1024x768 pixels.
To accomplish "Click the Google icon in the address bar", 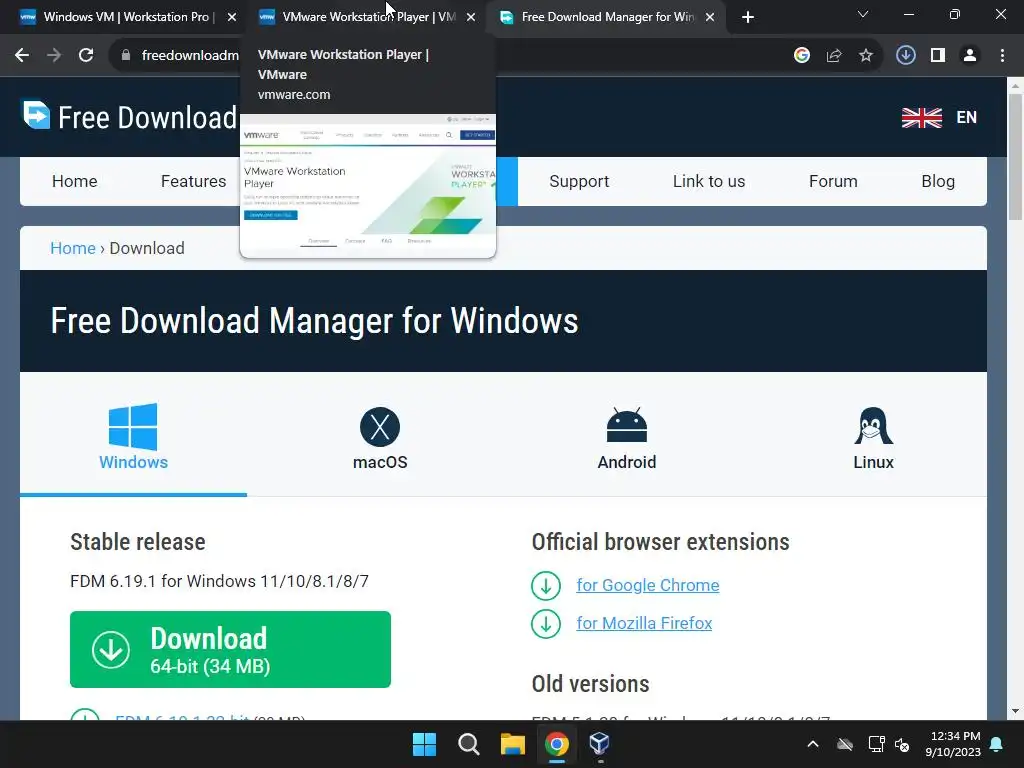I will pyautogui.click(x=802, y=56).
